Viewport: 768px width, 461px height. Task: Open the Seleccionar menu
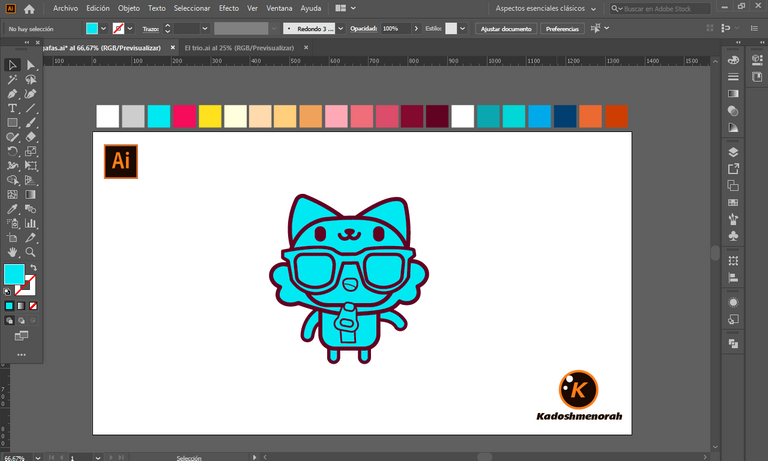click(x=192, y=8)
